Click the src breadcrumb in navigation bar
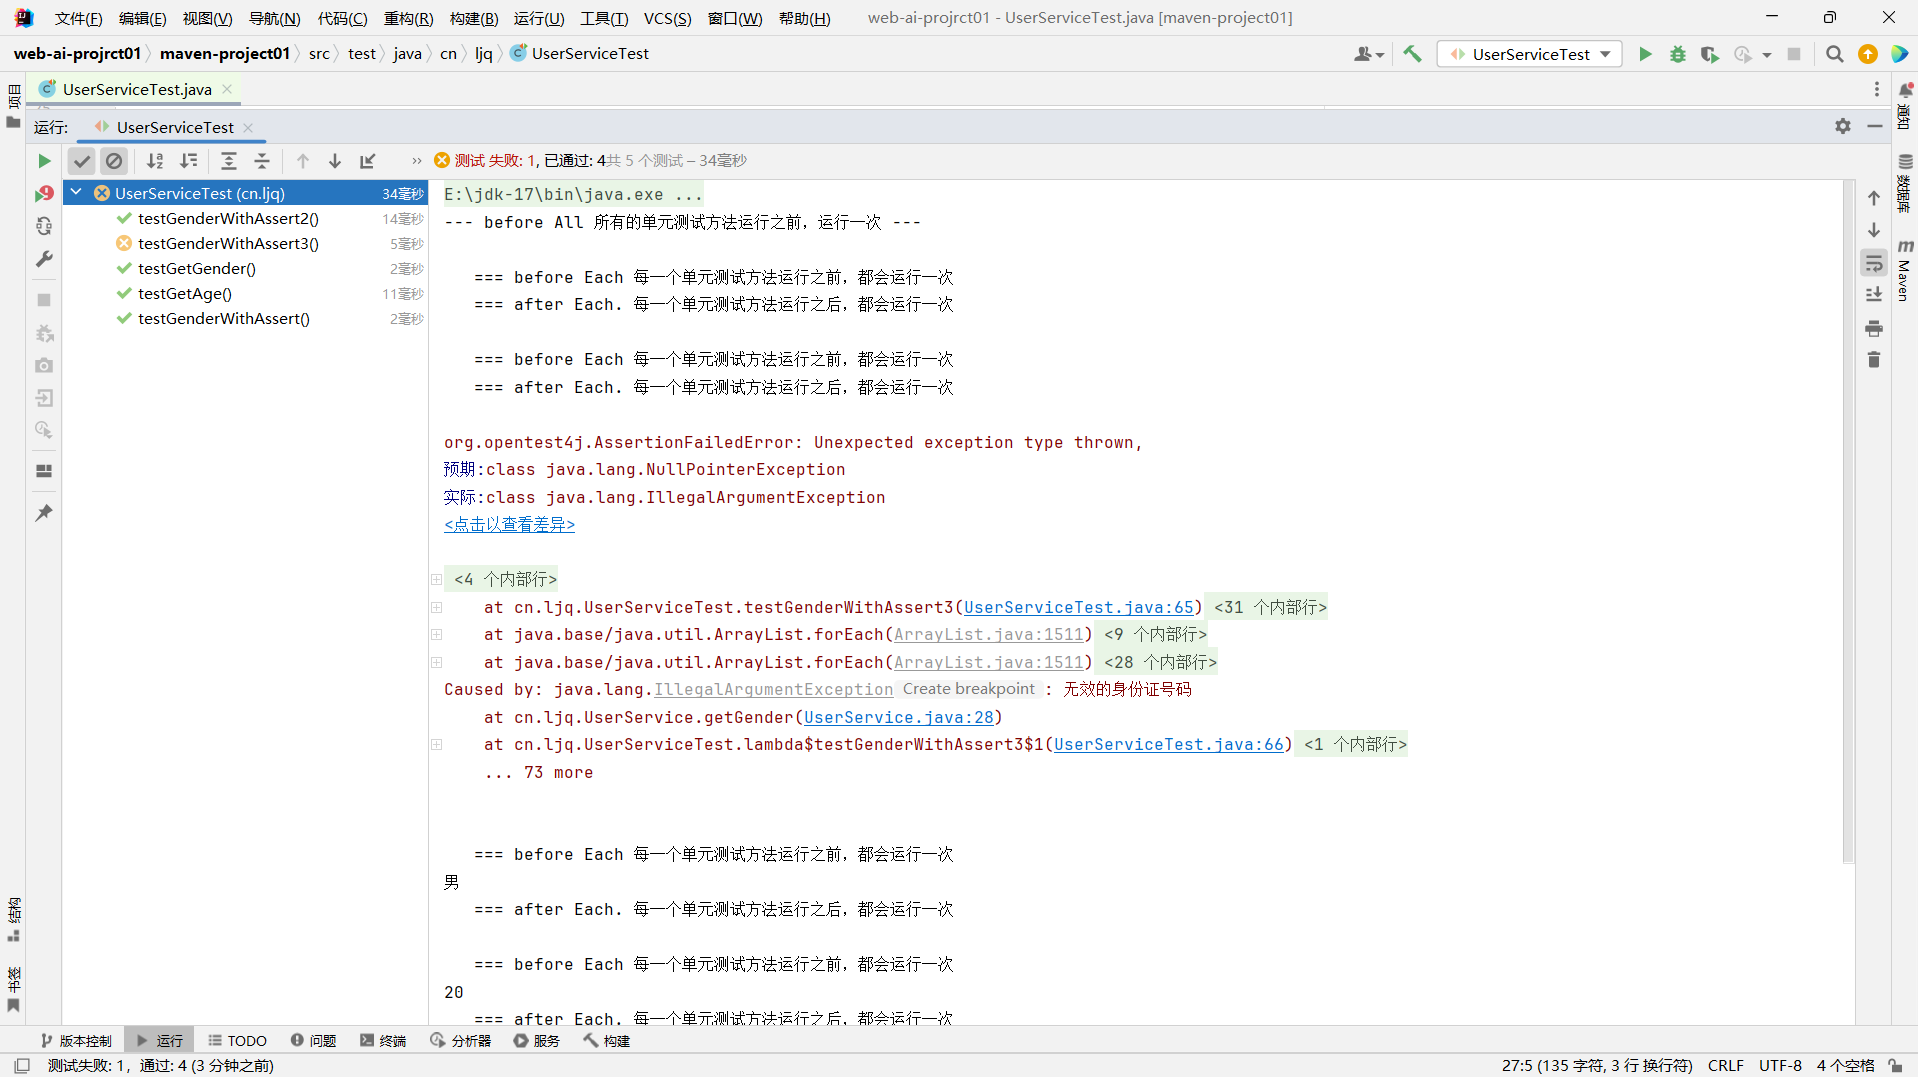Image resolution: width=1918 pixels, height=1077 pixels. coord(319,54)
